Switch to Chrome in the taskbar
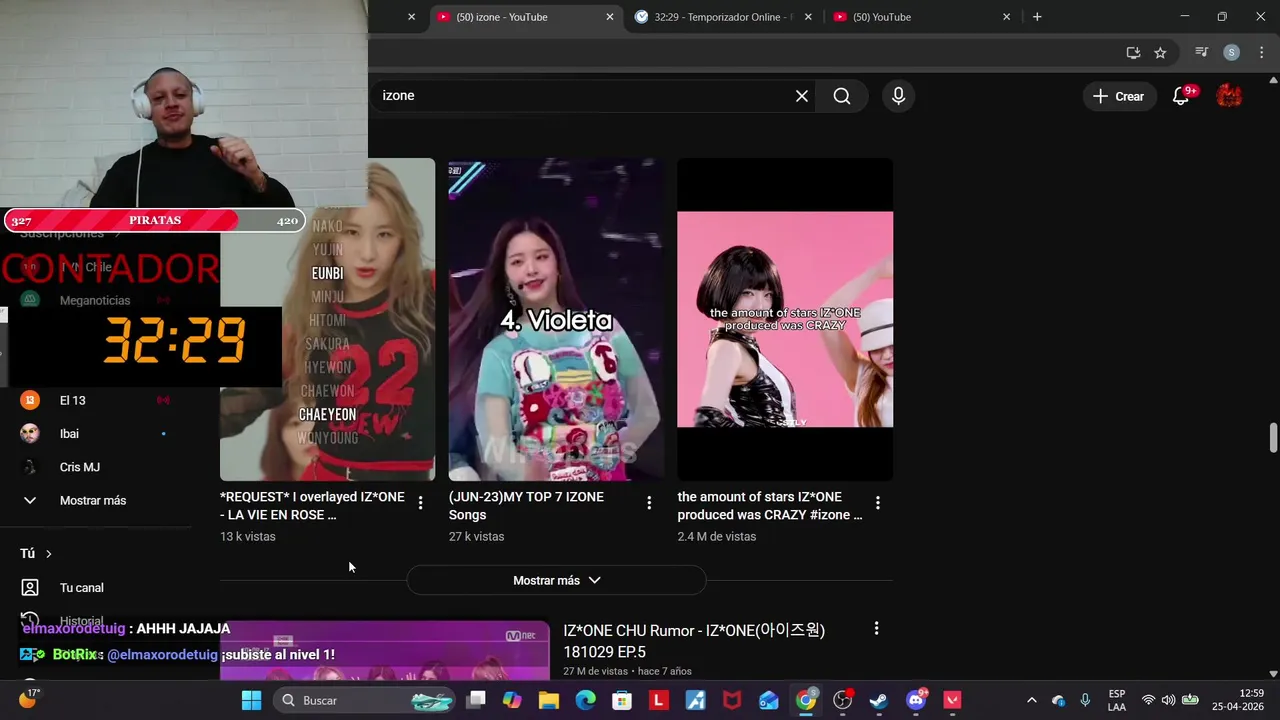 806,700
